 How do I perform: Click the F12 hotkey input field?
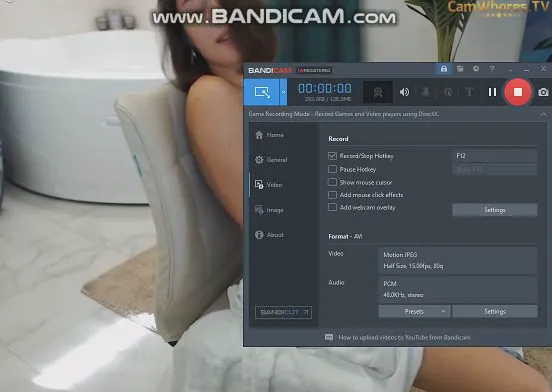(495, 156)
